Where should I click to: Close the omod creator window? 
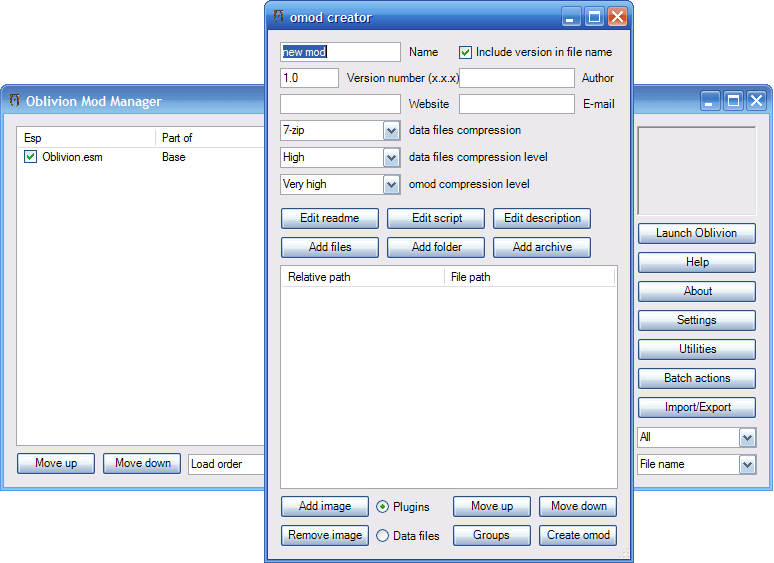click(617, 17)
